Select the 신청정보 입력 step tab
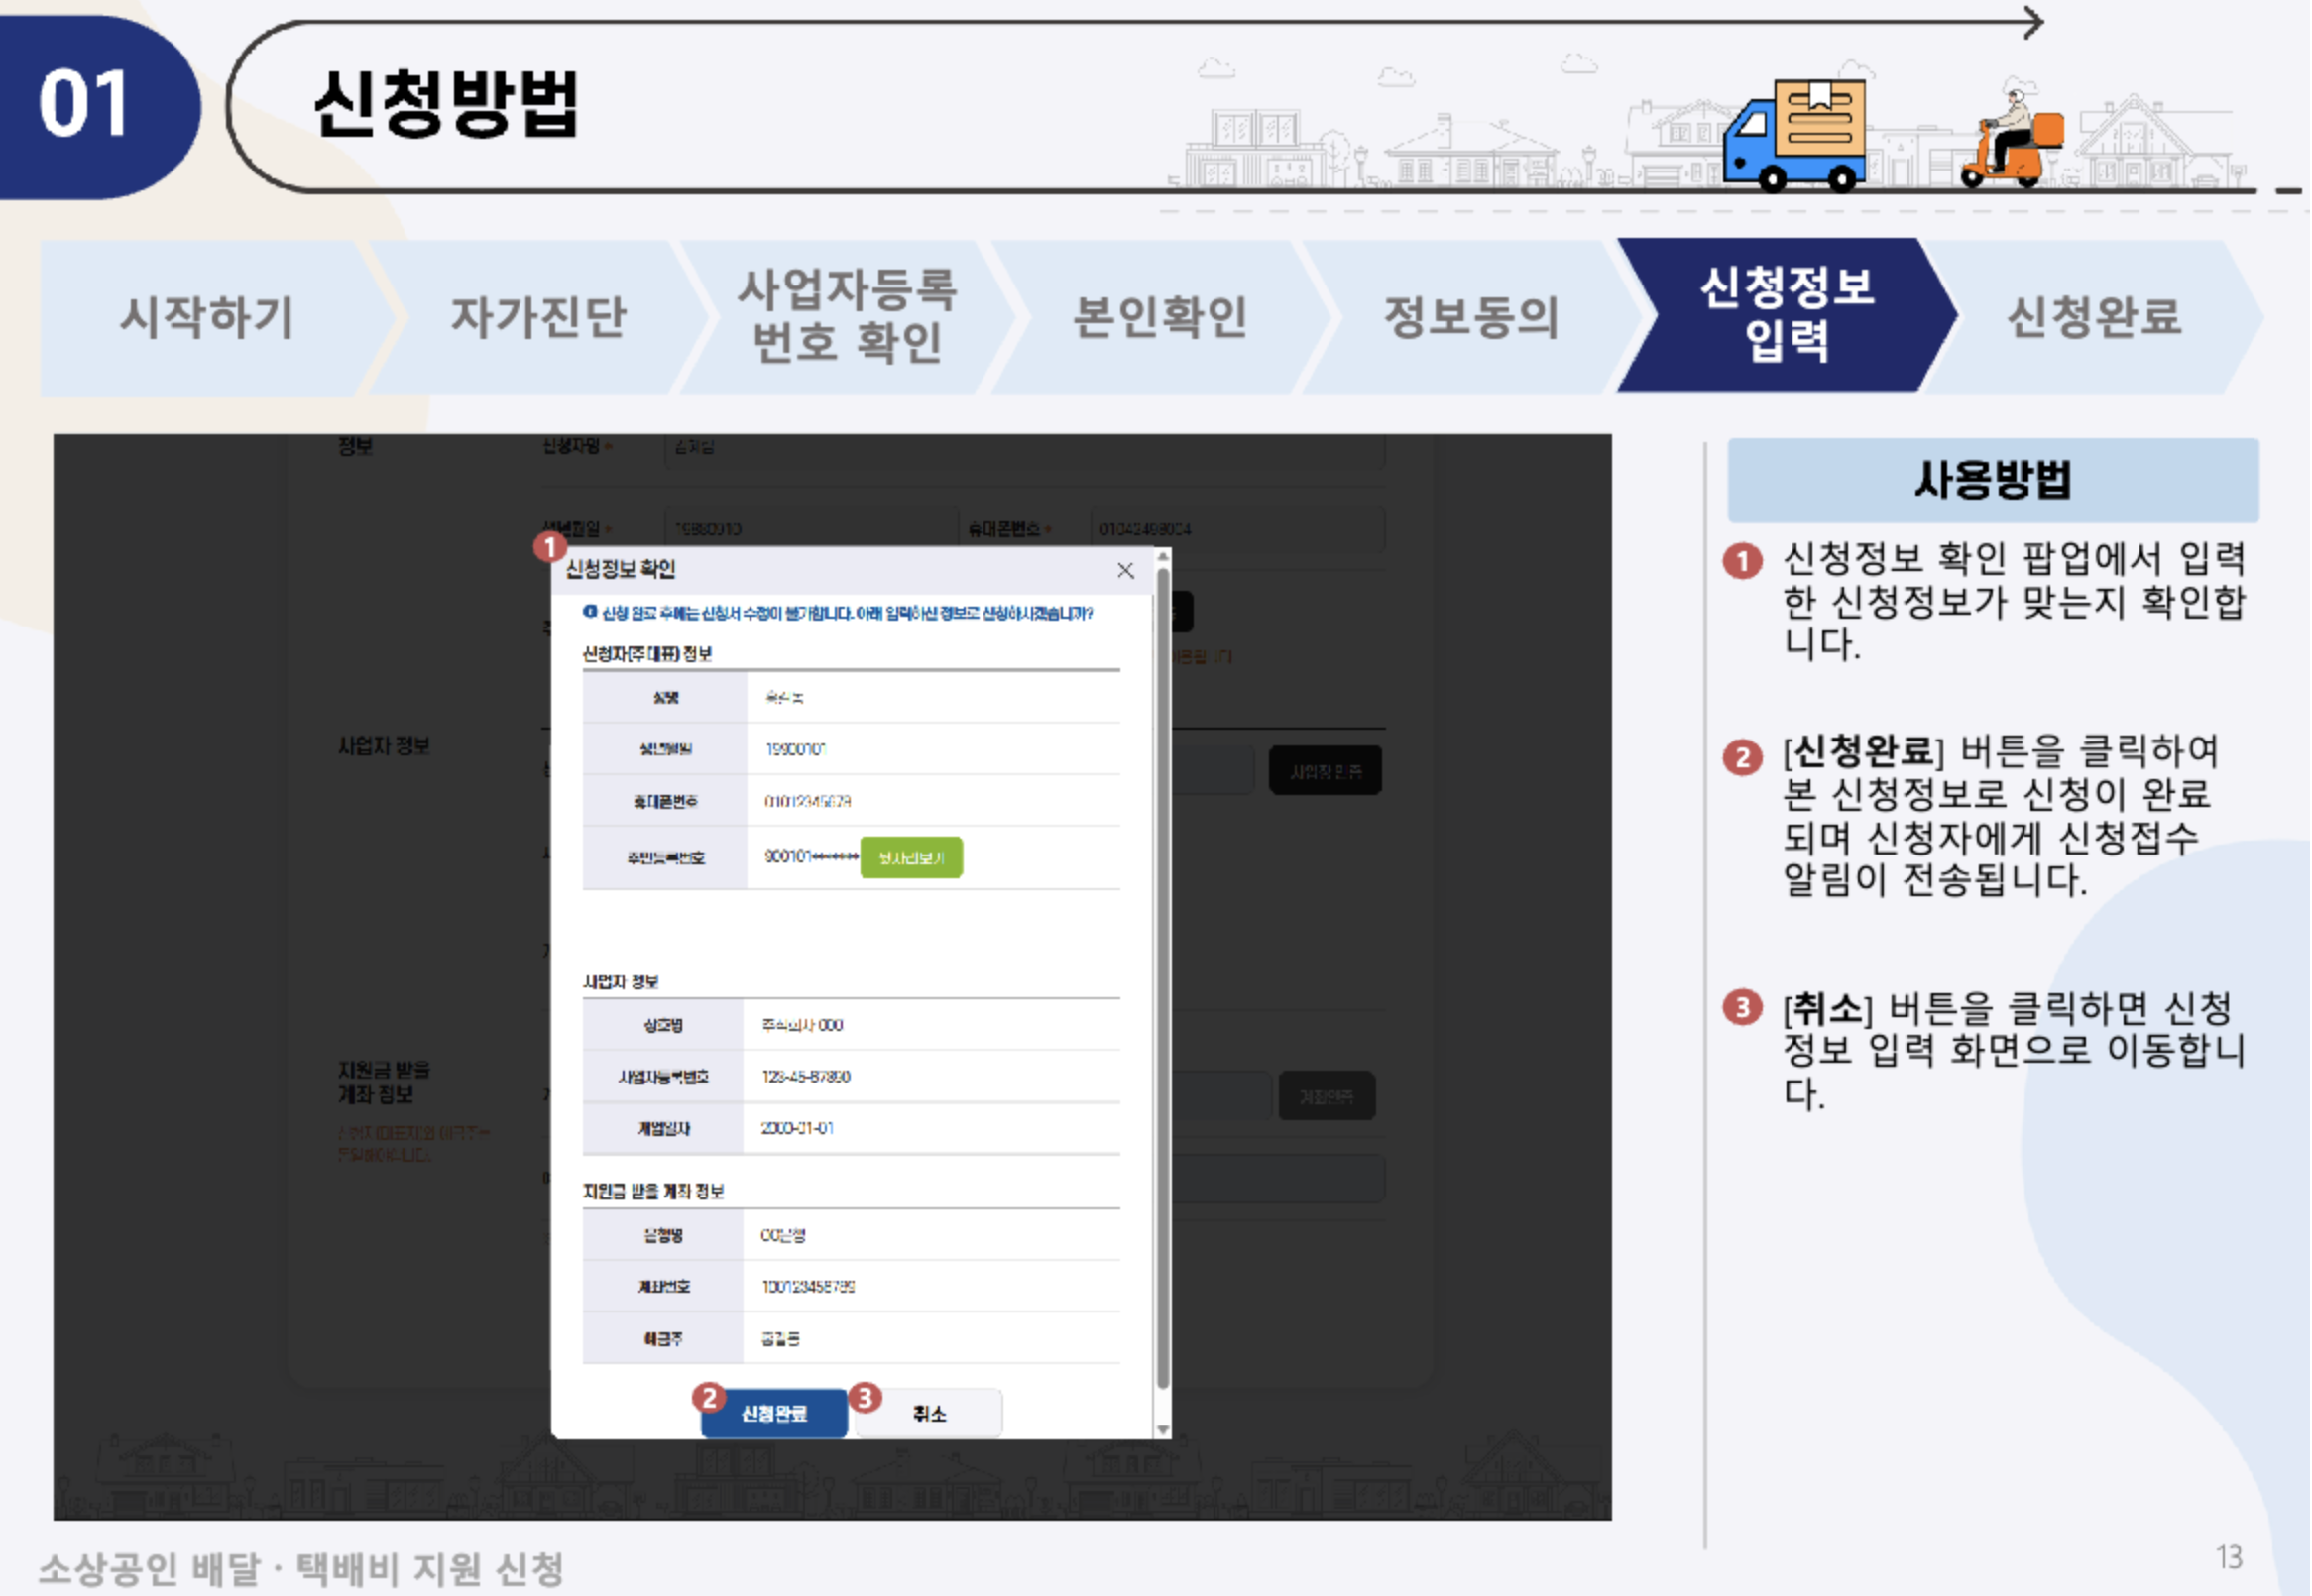 (1786, 315)
